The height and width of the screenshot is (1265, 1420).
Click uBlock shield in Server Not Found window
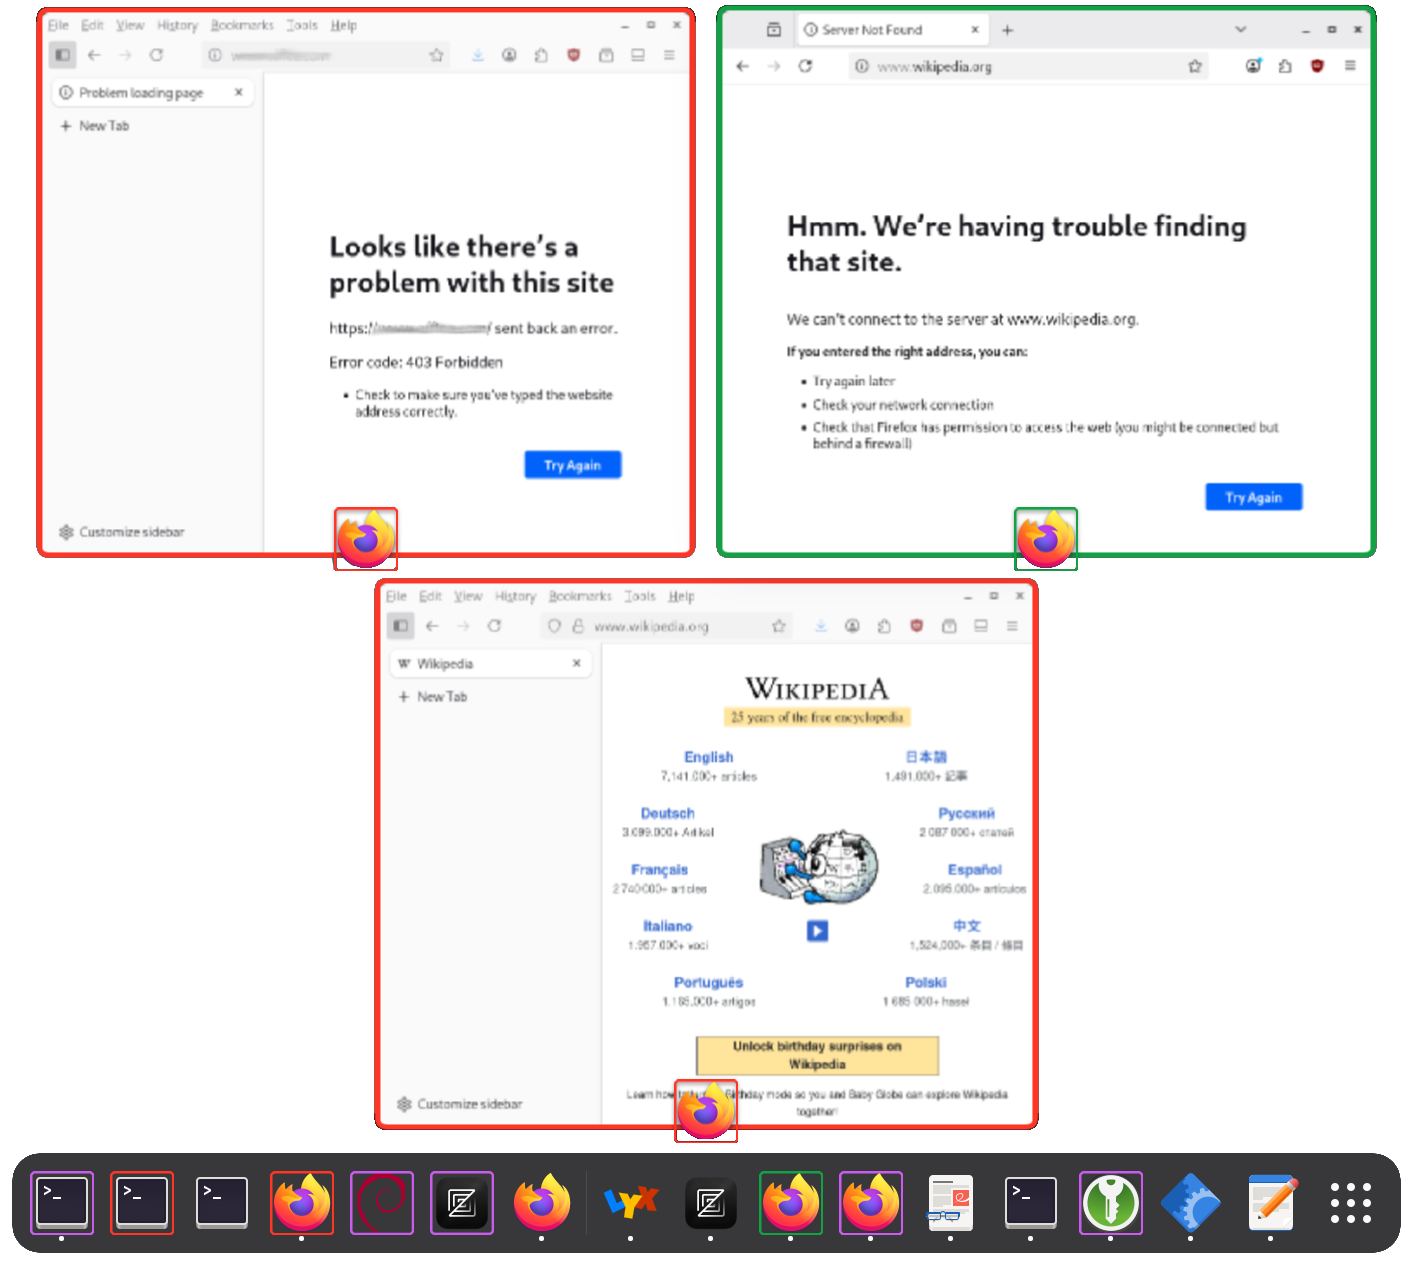point(1317,66)
